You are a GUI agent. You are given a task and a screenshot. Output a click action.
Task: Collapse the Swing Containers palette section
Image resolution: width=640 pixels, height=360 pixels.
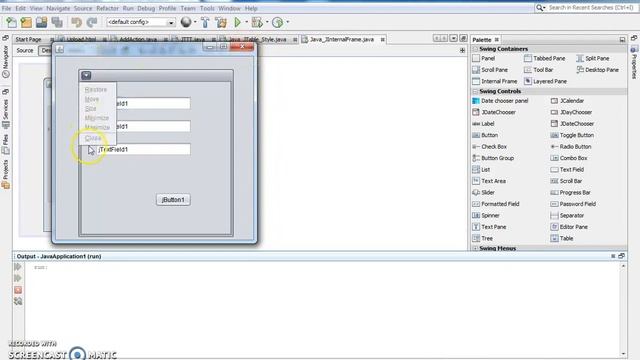476,49
